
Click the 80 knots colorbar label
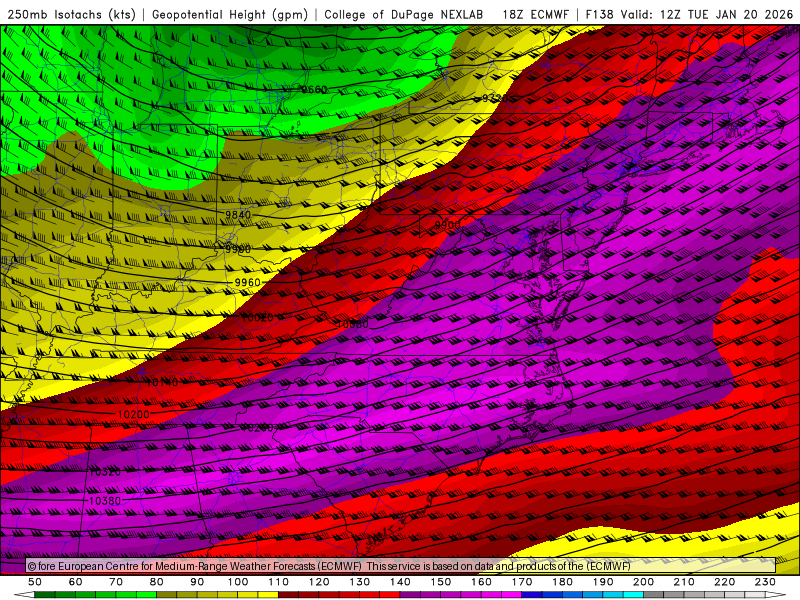tap(157, 582)
